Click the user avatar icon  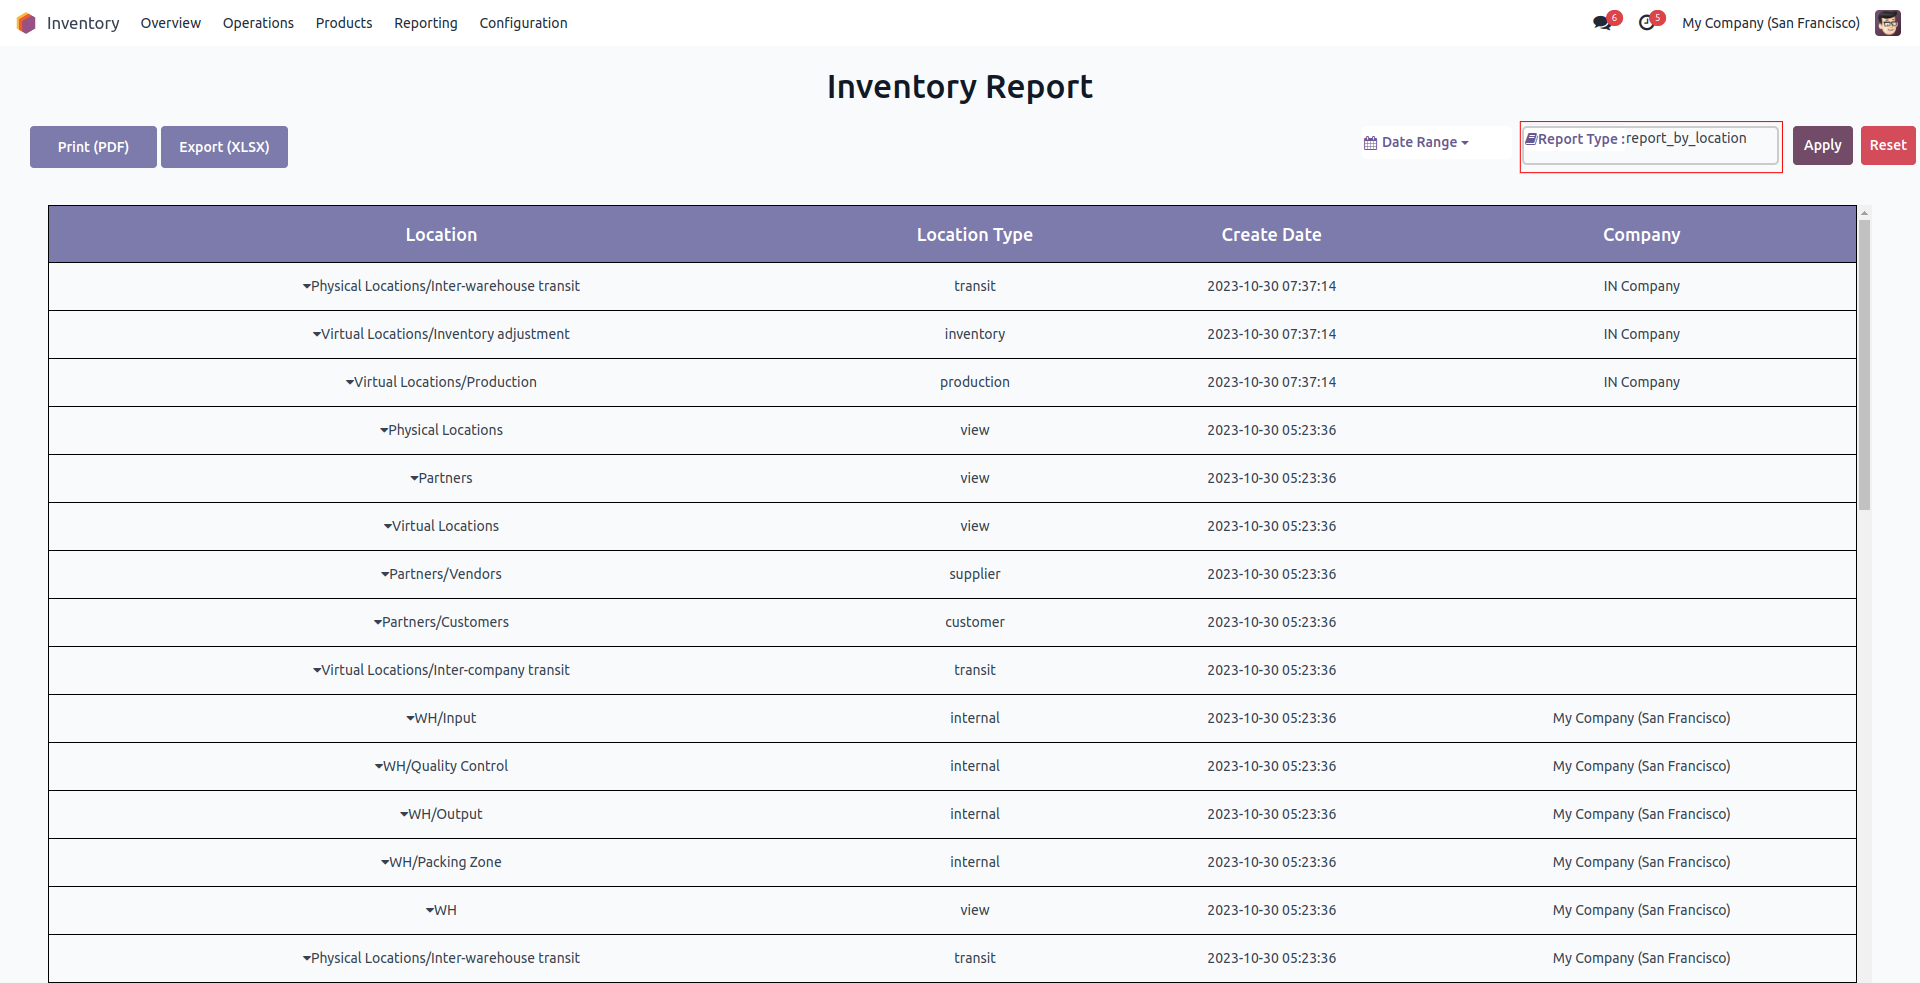pos(1887,23)
